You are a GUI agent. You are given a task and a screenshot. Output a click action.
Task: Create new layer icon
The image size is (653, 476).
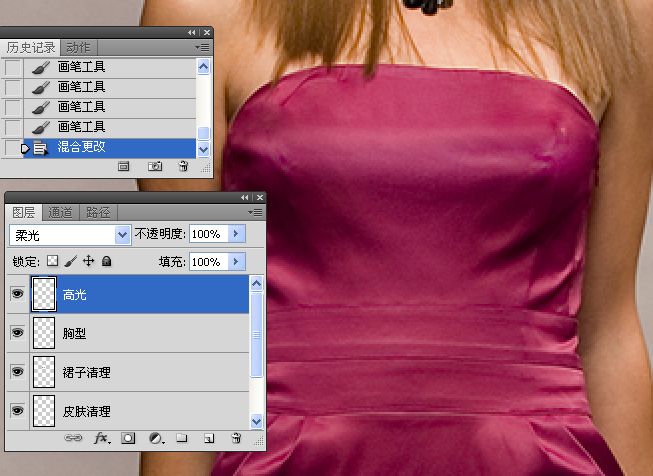point(209,438)
